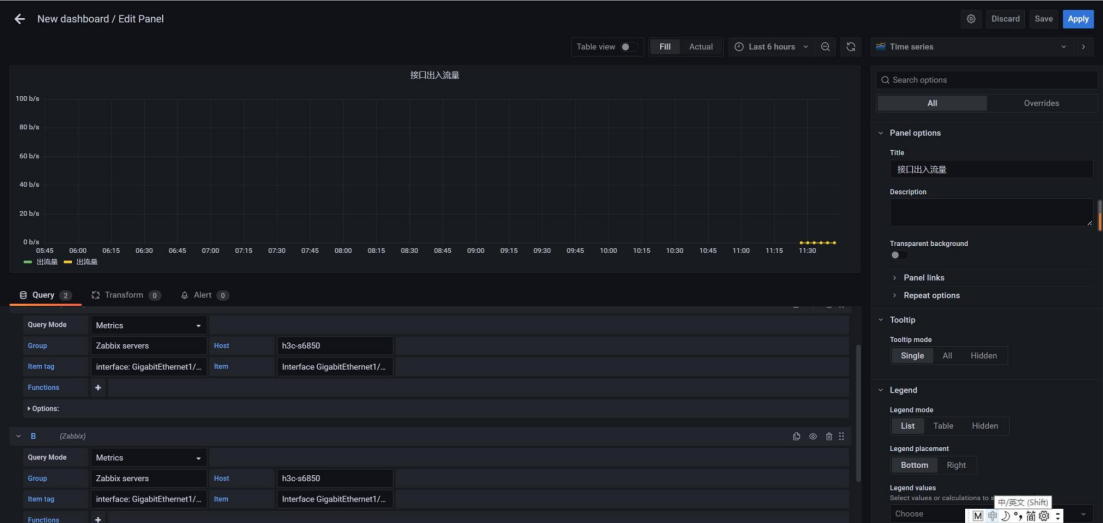Click the query editor vertical scrollbar
Viewport: 1103px width, 523px height.
click(x=857, y=412)
